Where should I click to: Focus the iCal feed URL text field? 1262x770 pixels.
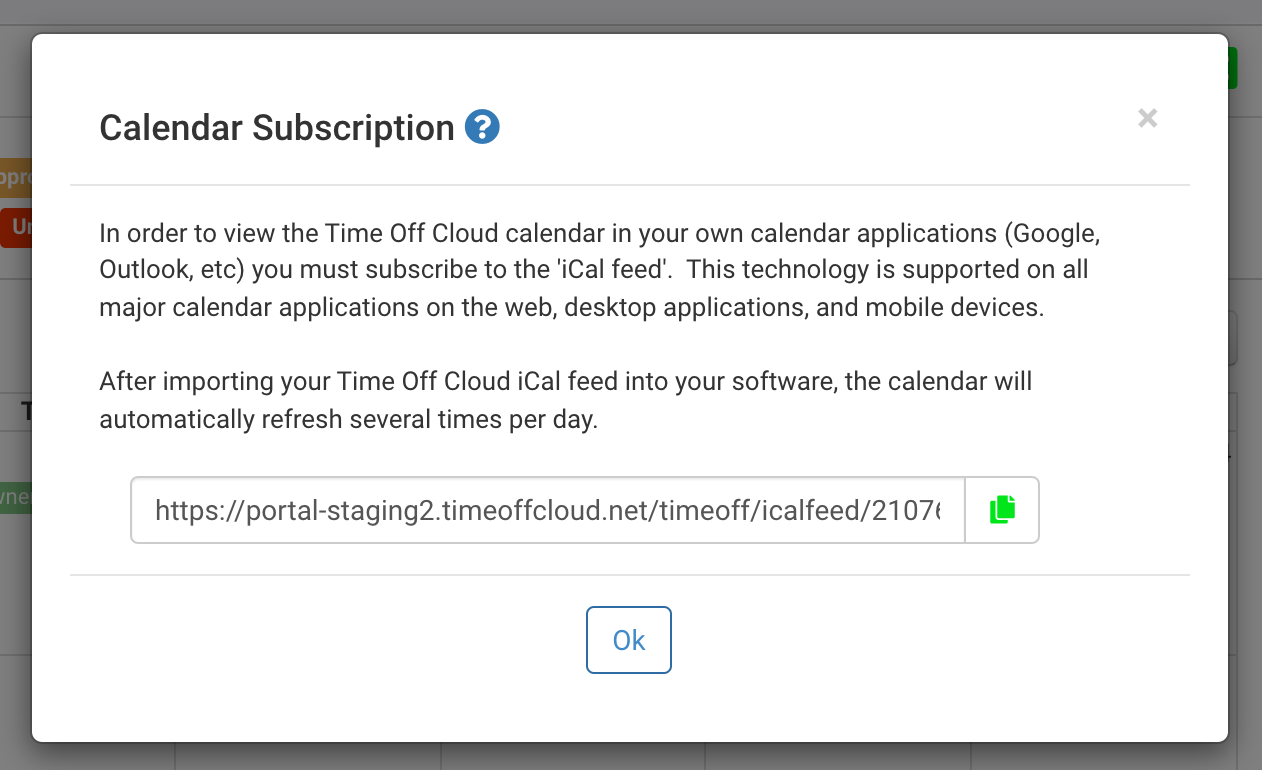pyautogui.click(x=548, y=510)
